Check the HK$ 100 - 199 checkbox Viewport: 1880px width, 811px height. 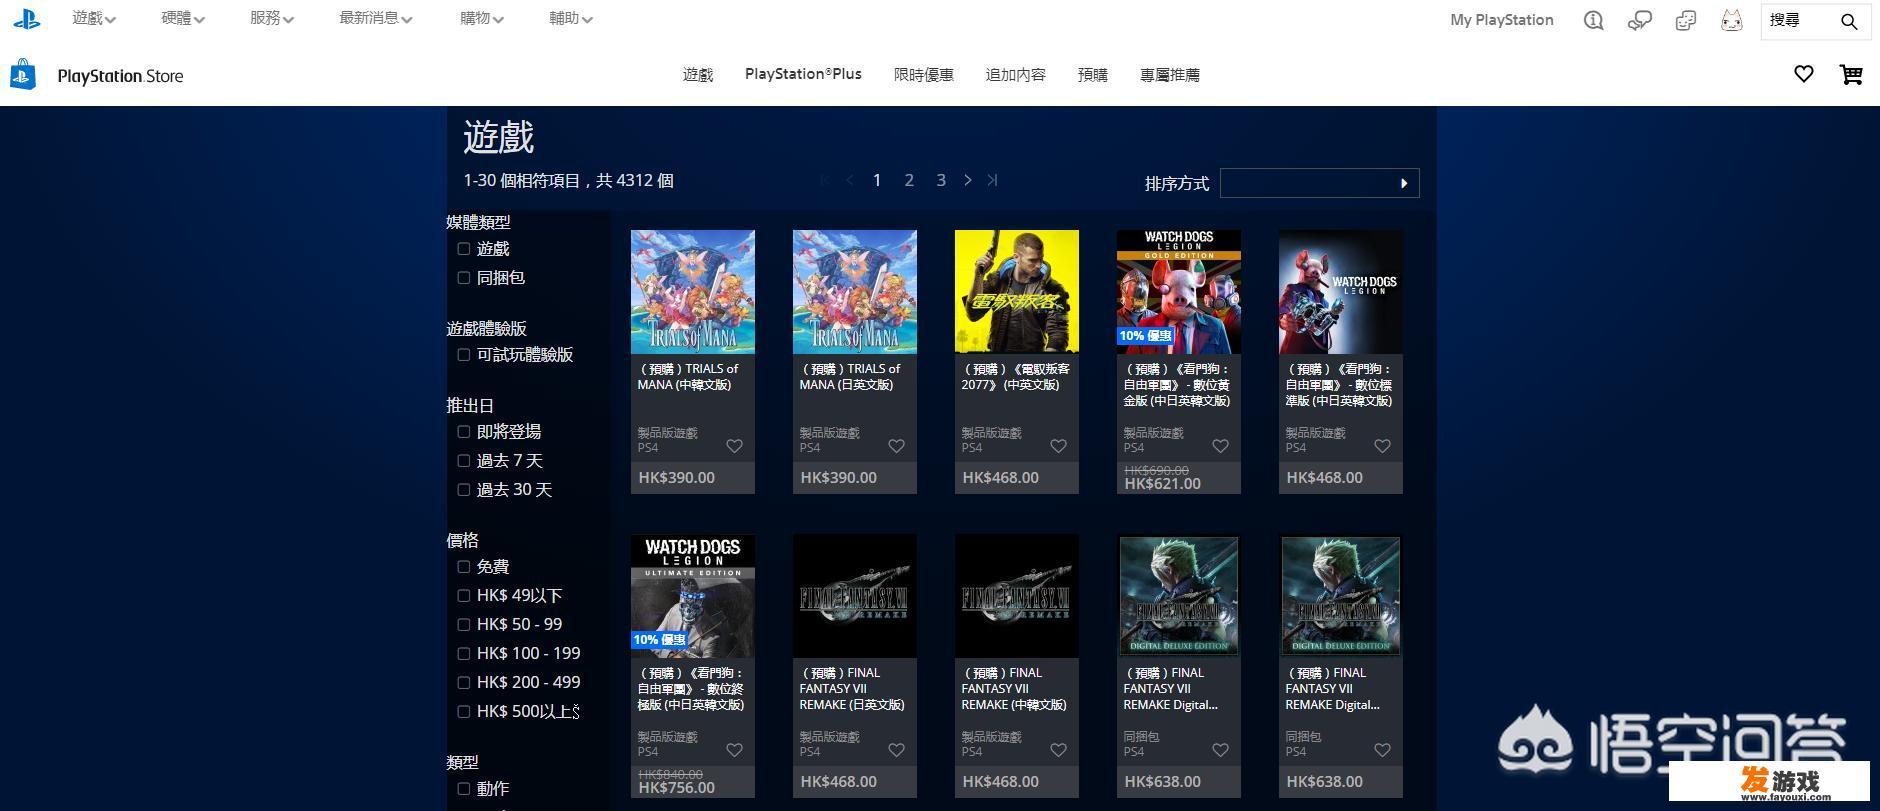[463, 654]
